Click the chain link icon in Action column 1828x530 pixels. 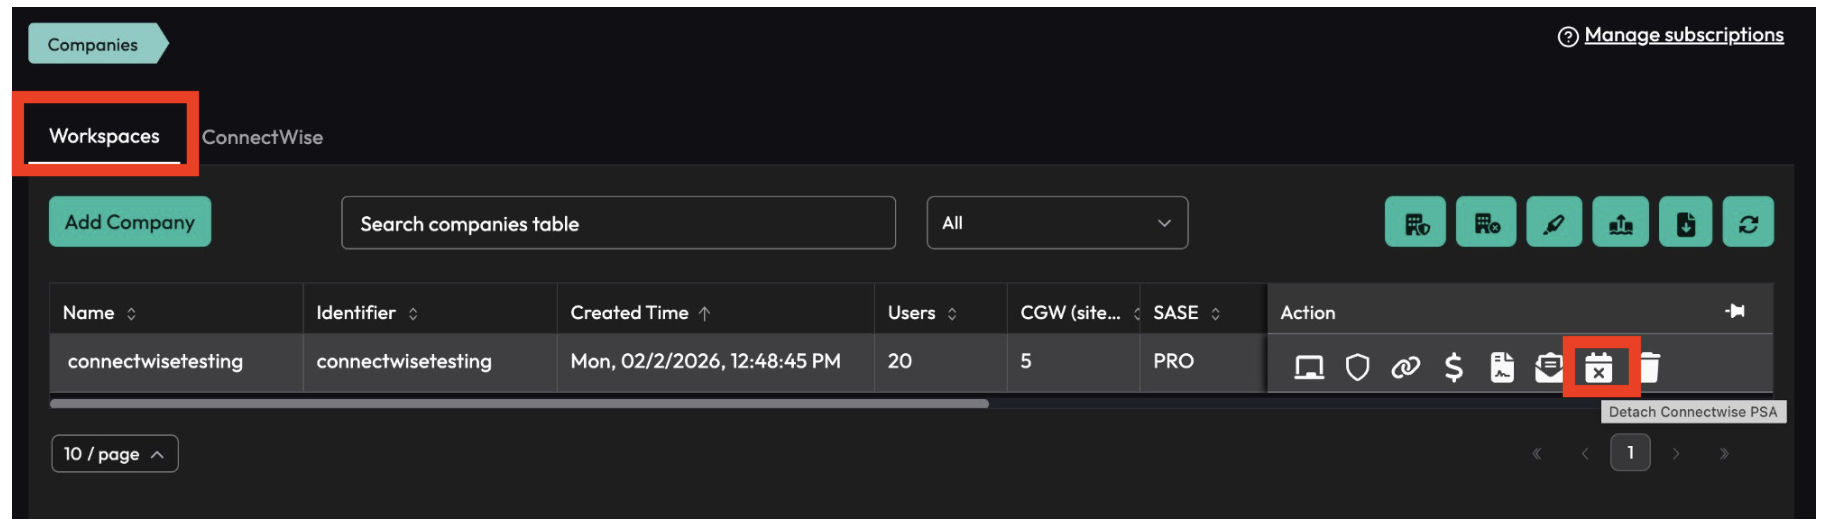(1405, 368)
